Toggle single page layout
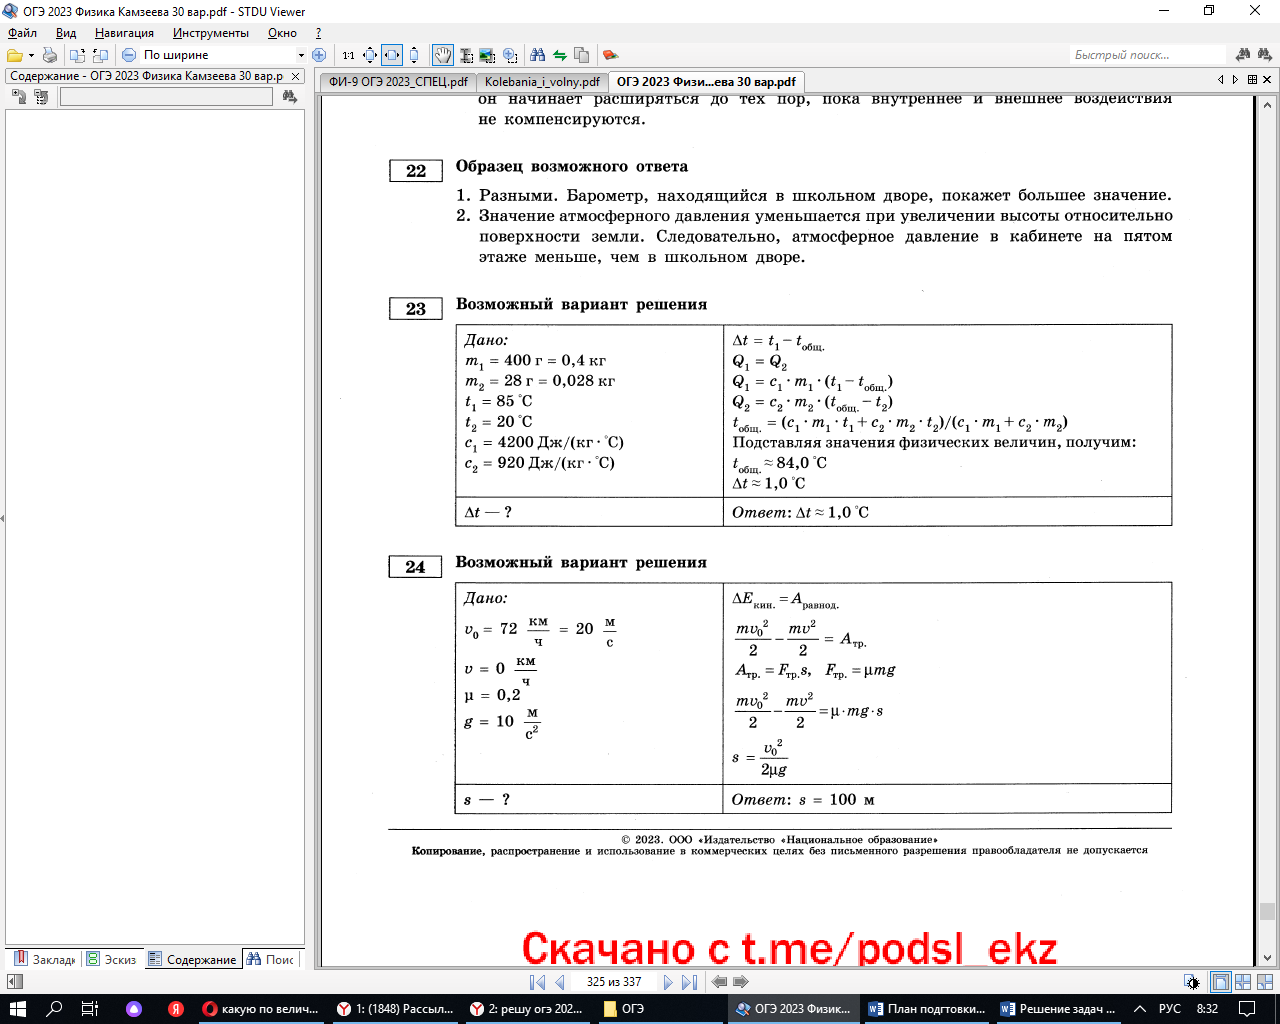Screen dimensions: 1280x1024 click(1220, 982)
